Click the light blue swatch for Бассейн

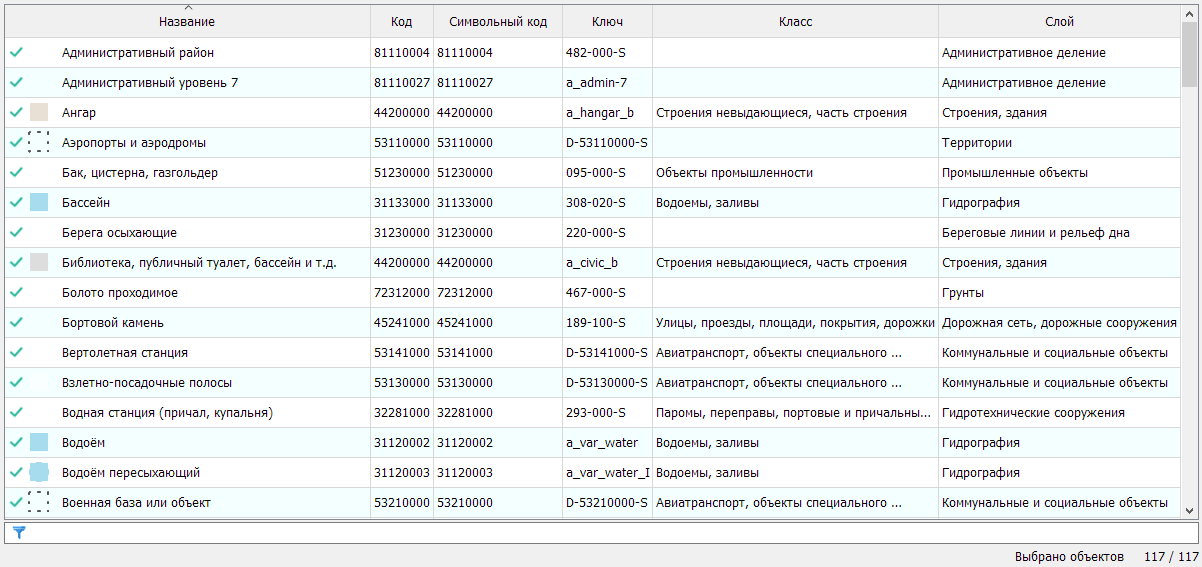[39, 203]
